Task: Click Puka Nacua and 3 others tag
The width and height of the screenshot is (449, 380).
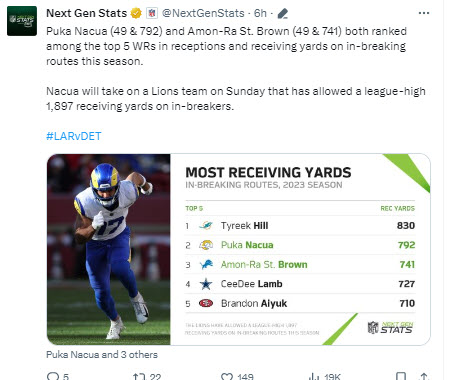Action: [x=102, y=354]
